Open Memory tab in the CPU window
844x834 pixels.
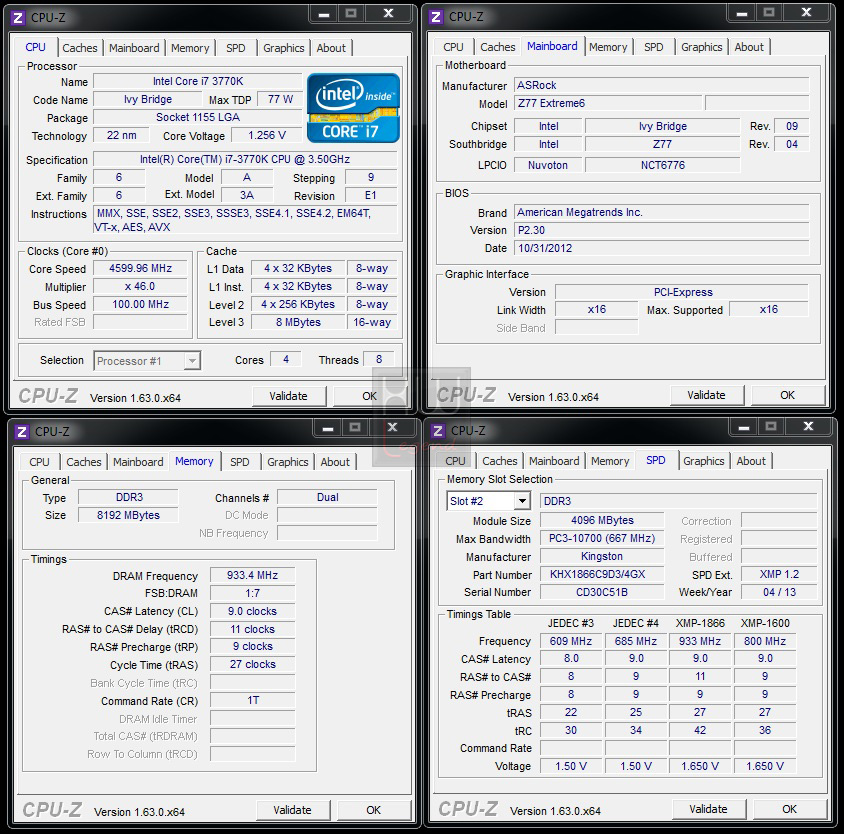tap(190, 48)
